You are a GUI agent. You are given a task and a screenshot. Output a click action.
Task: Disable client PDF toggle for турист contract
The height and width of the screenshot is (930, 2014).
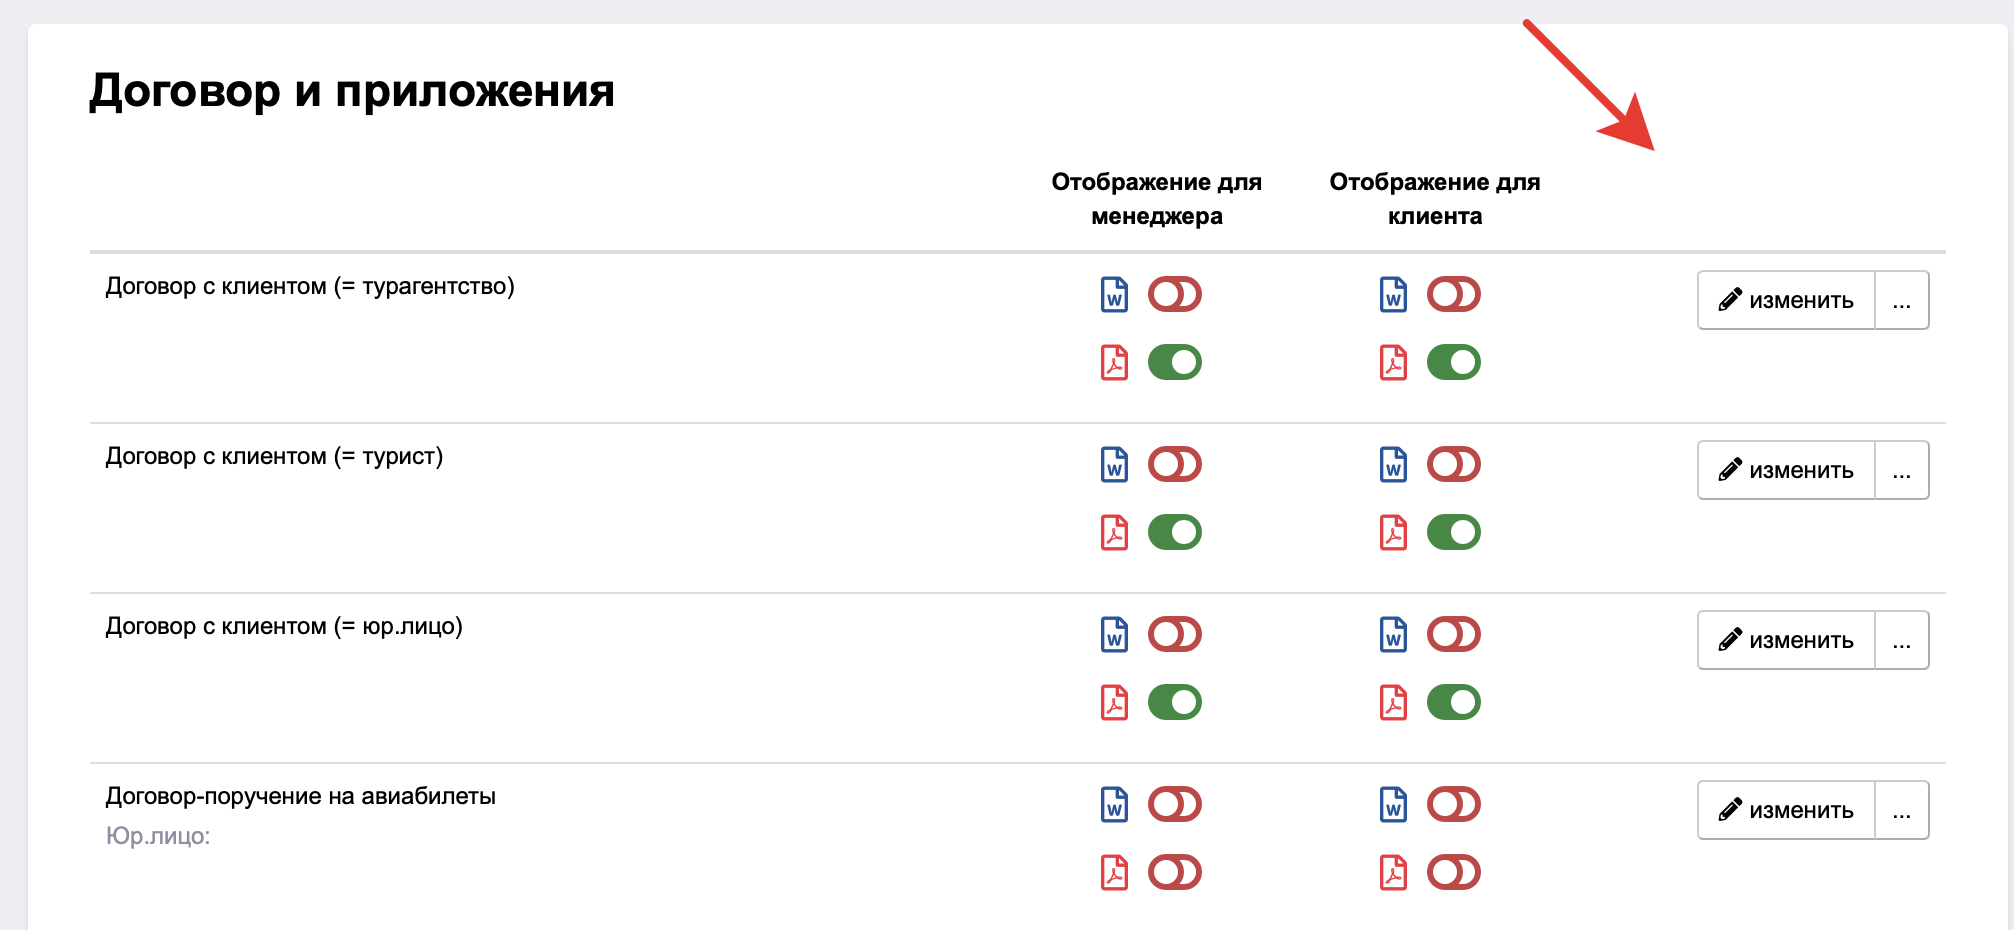point(1454,532)
